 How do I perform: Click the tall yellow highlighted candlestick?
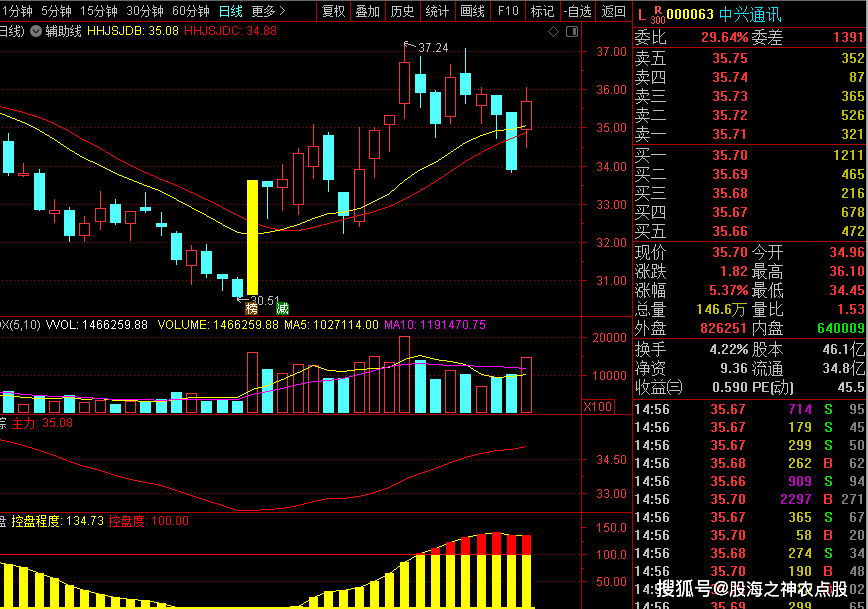252,237
